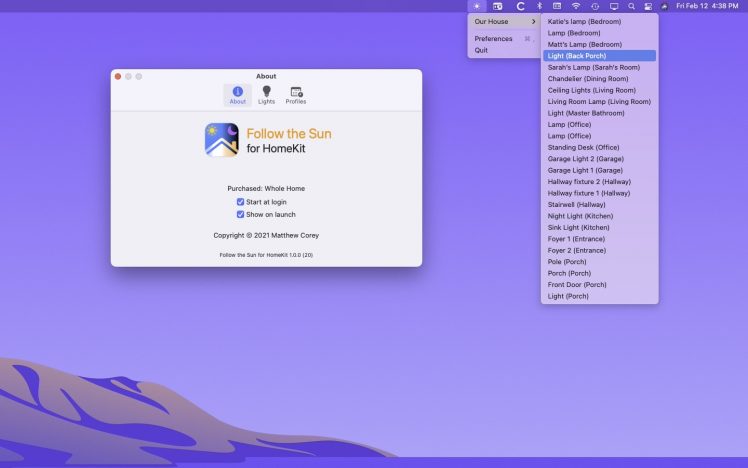Screen dimensions: 748x468
Task: Select the About info icon
Action: coord(237,95)
